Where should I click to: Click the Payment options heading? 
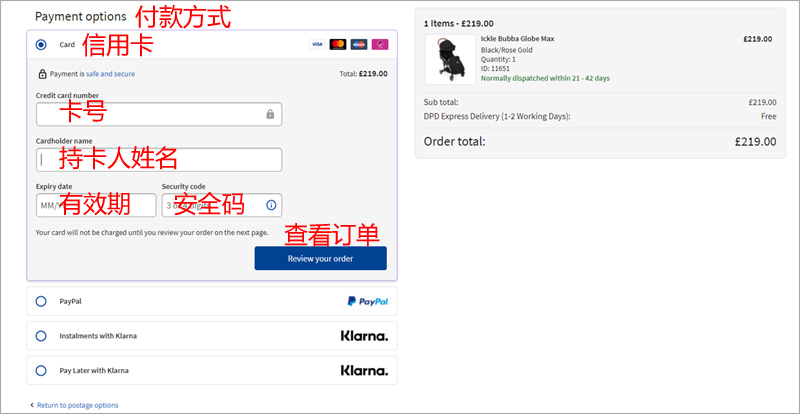[81, 16]
